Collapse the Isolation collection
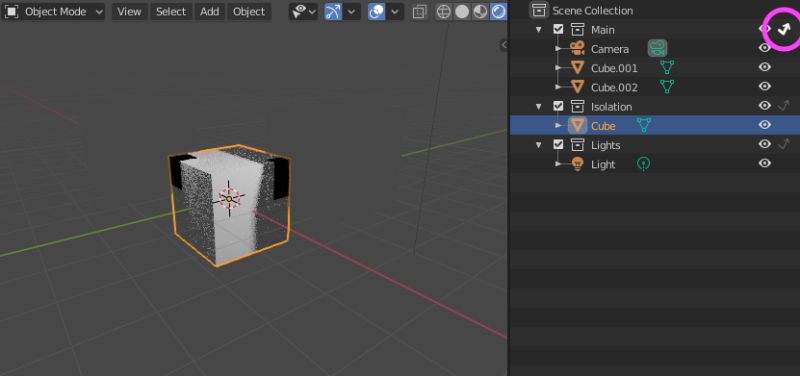The image size is (800, 376). [x=538, y=107]
